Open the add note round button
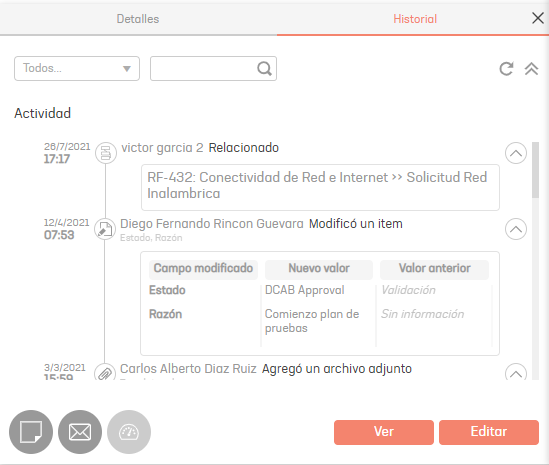 [31, 432]
